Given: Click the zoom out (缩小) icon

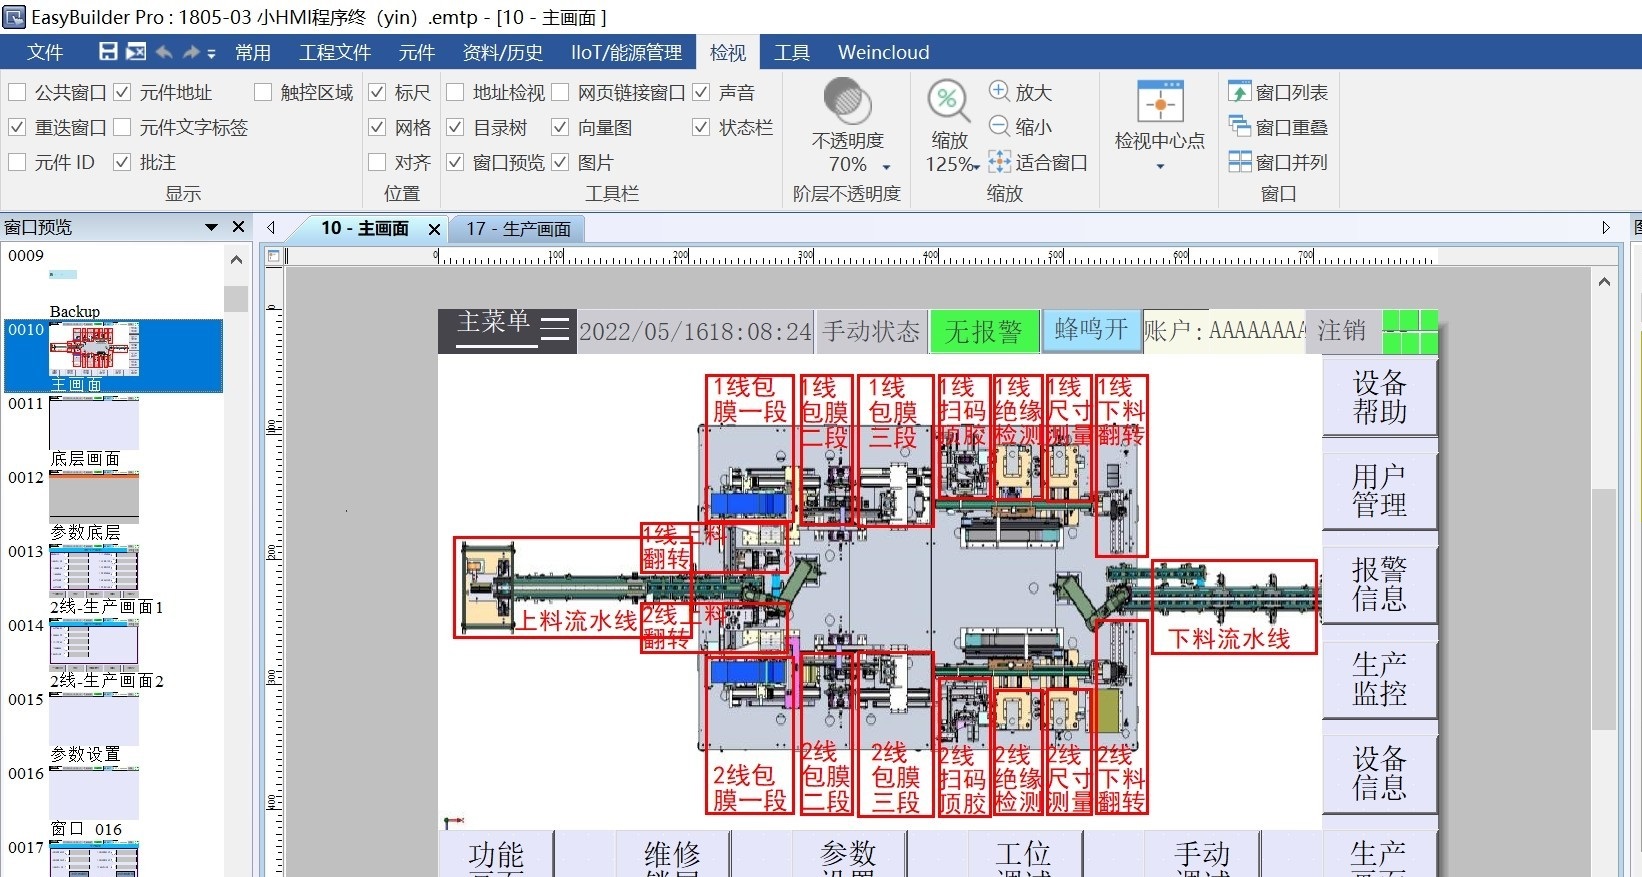Looking at the screenshot, I should 999,126.
